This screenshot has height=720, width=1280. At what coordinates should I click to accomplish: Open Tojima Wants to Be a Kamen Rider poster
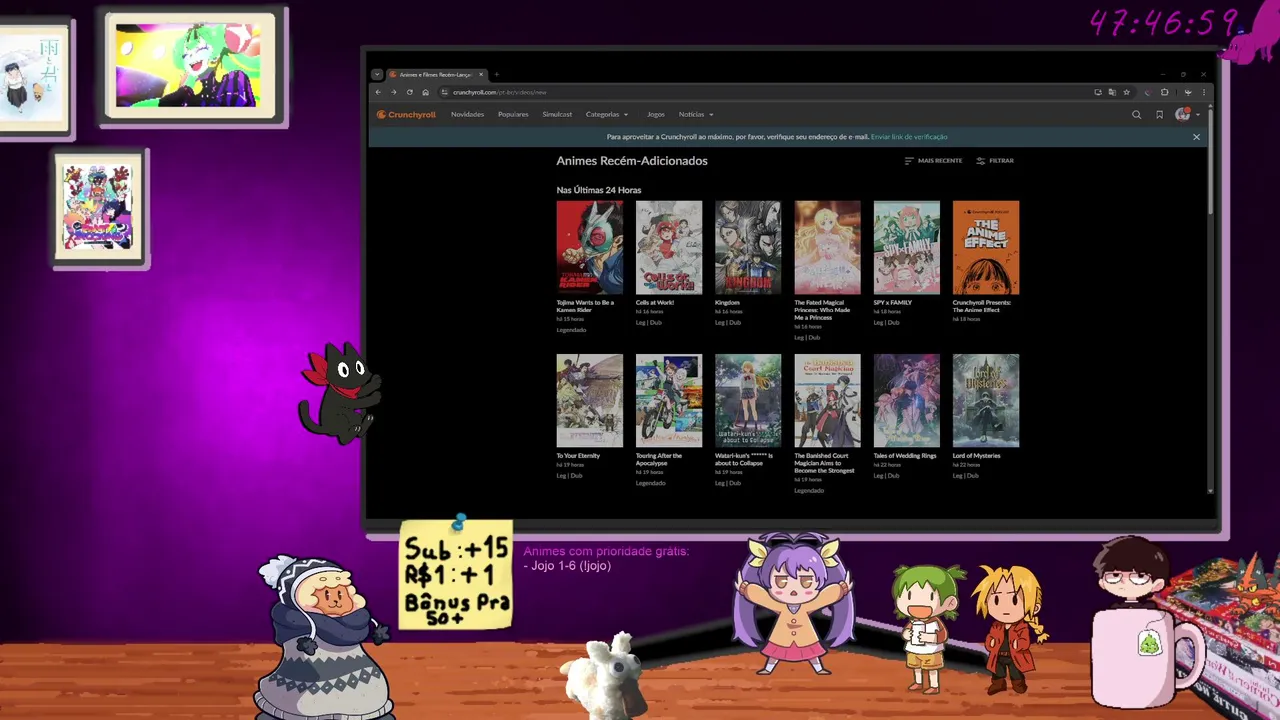(589, 247)
